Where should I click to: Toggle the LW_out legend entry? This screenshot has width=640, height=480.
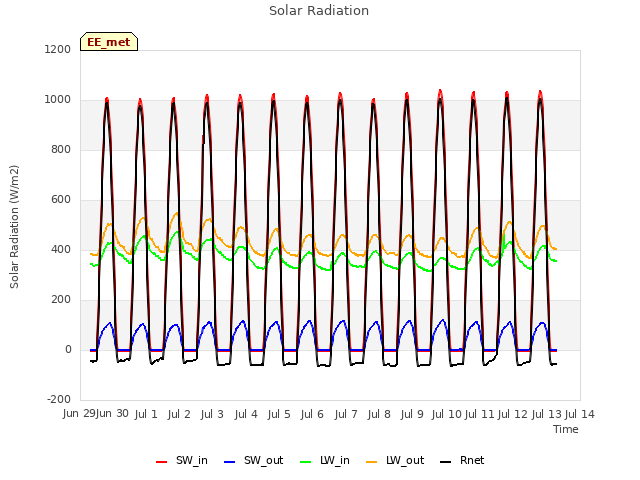coord(396,461)
